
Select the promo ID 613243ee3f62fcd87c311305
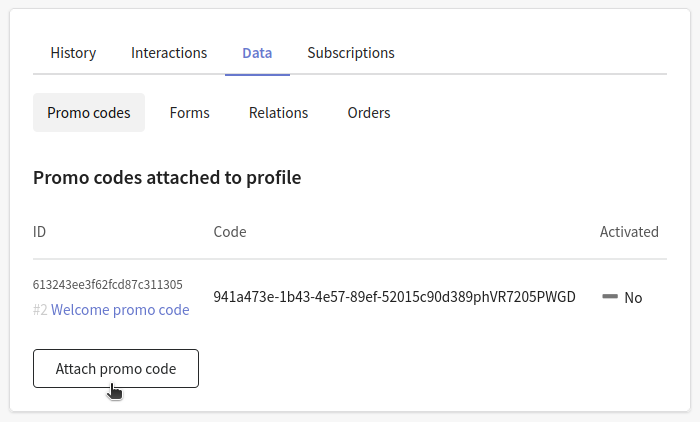(108, 284)
